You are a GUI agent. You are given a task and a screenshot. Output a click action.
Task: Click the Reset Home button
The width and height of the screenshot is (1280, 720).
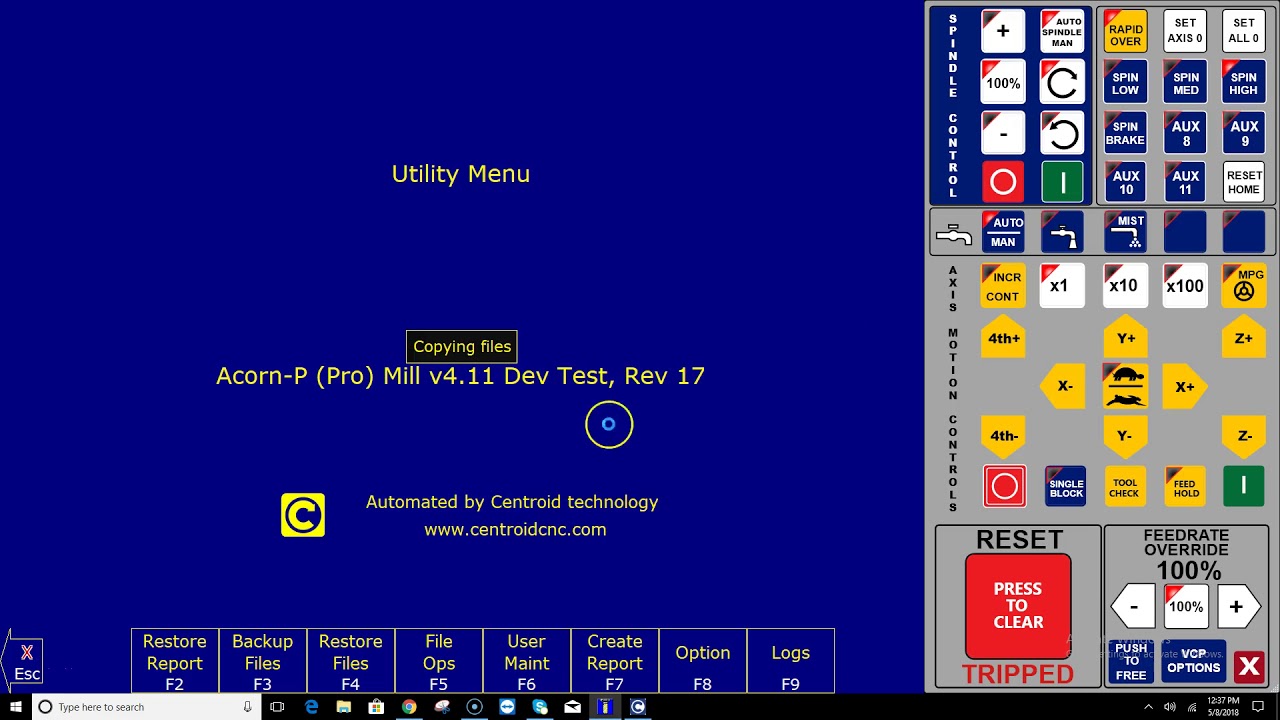(1244, 182)
